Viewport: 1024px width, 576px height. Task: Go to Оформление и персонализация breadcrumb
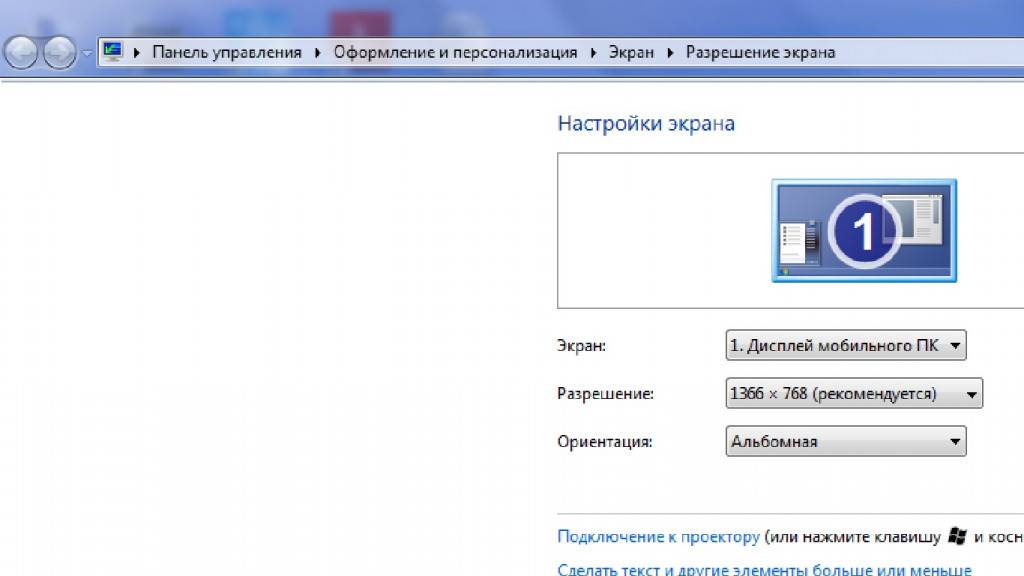click(x=455, y=52)
